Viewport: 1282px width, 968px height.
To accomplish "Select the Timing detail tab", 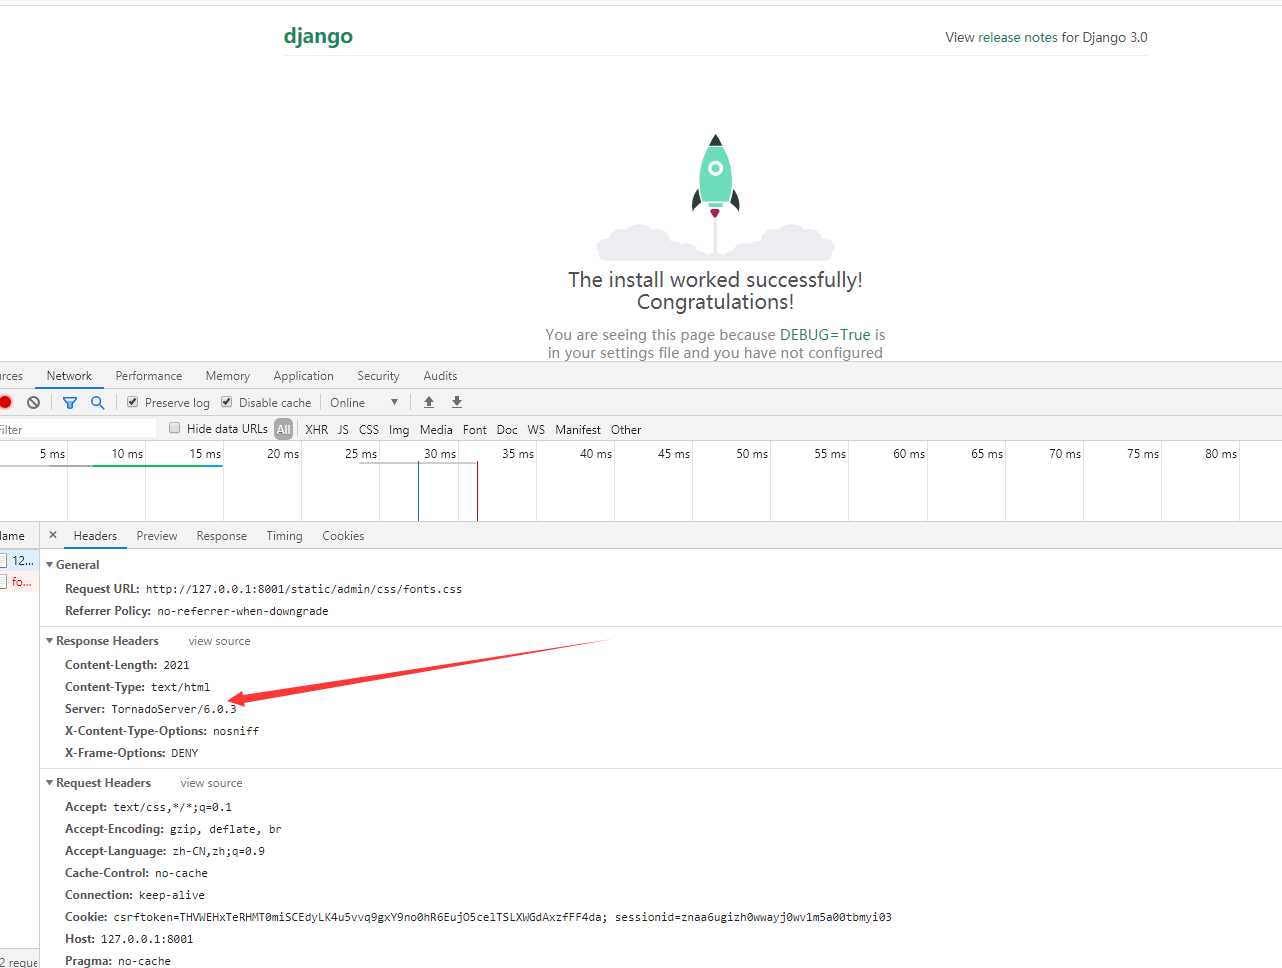I will pyautogui.click(x=285, y=536).
